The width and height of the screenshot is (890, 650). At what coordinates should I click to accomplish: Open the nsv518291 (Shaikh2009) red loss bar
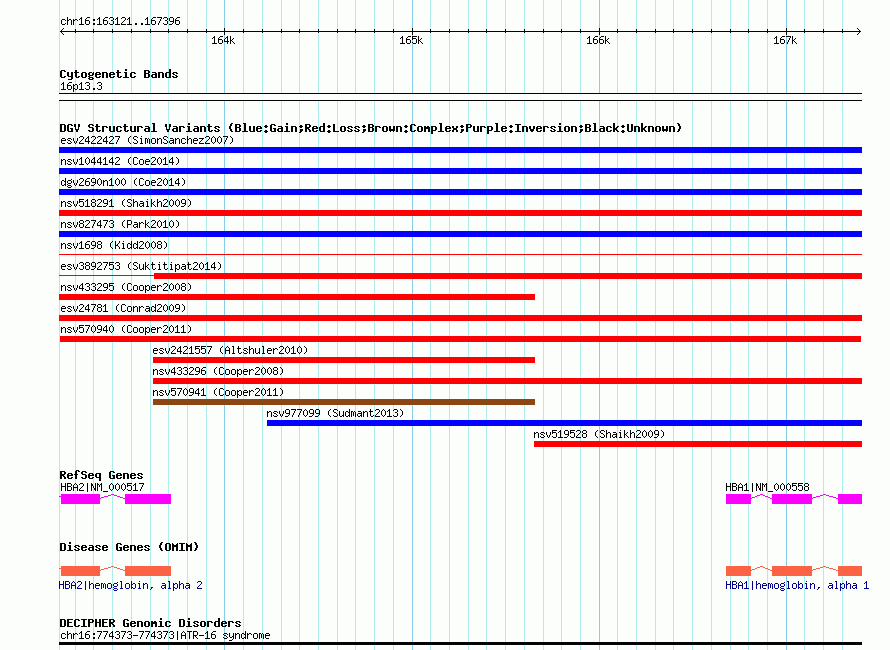(460, 213)
